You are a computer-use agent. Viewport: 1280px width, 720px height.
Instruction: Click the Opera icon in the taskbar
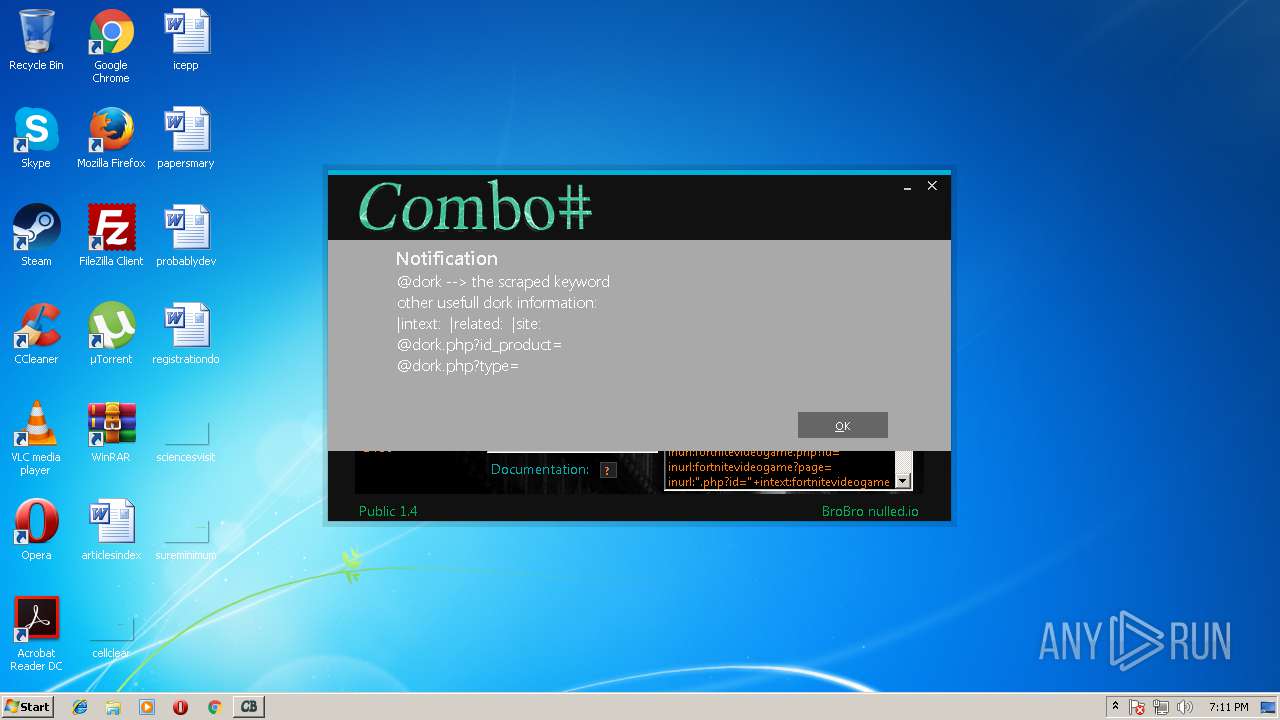(x=180, y=707)
